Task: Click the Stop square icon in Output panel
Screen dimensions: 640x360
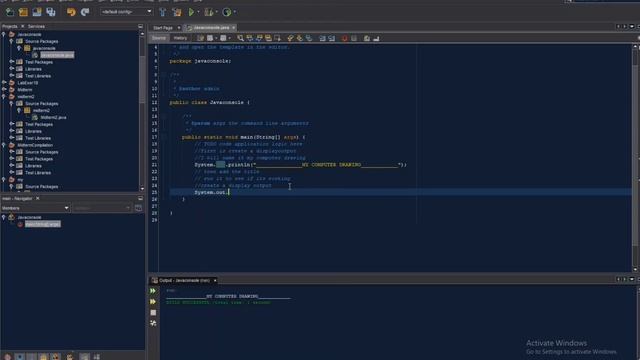Action: (153, 313)
